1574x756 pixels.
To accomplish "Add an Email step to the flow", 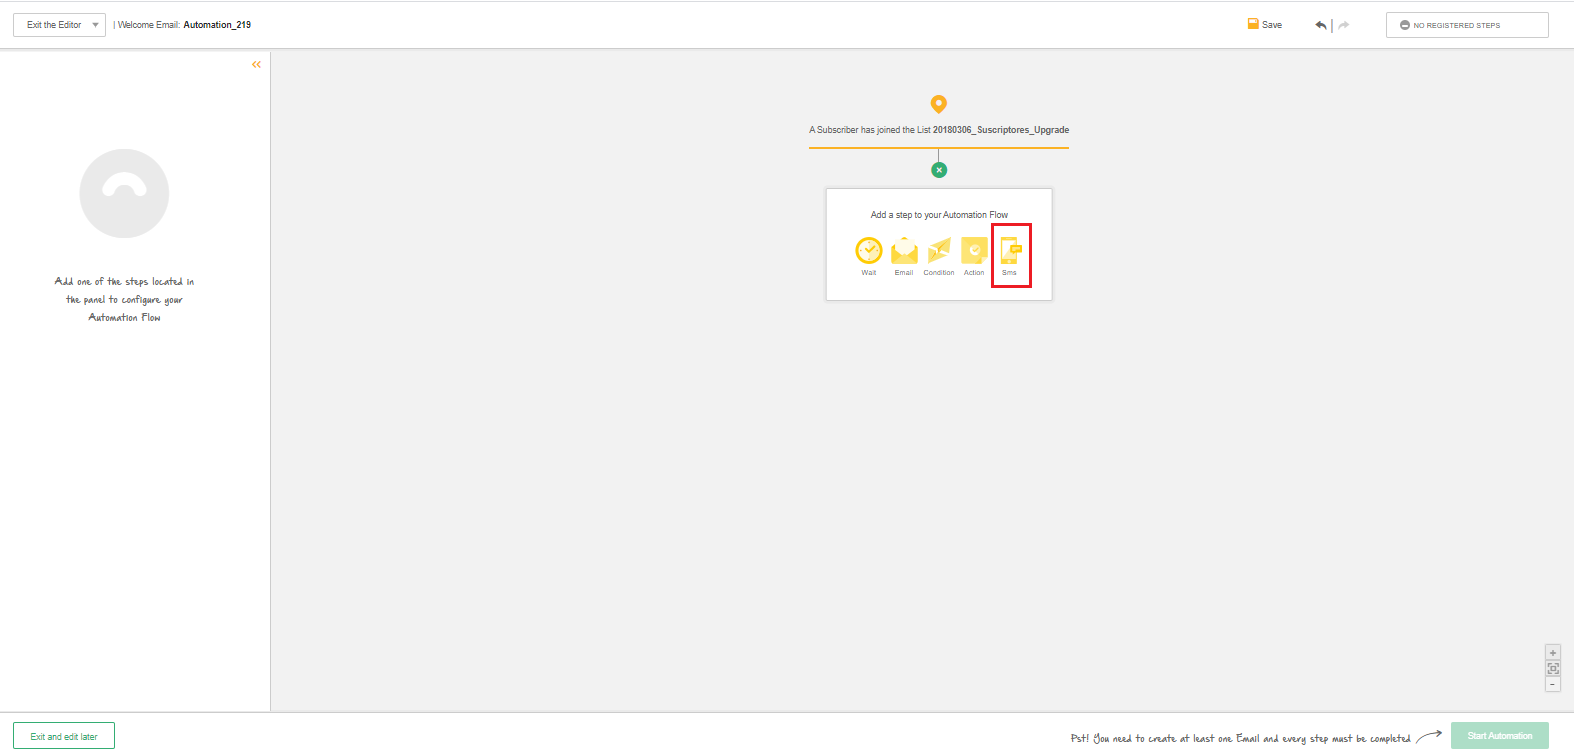I will pyautogui.click(x=904, y=252).
